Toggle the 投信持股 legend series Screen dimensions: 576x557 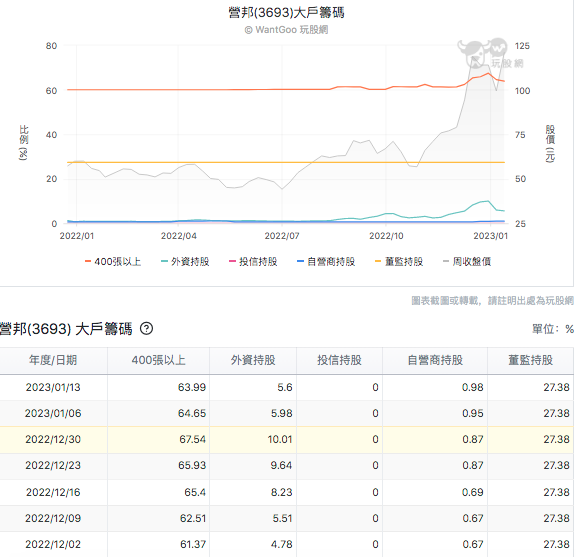[253, 262]
